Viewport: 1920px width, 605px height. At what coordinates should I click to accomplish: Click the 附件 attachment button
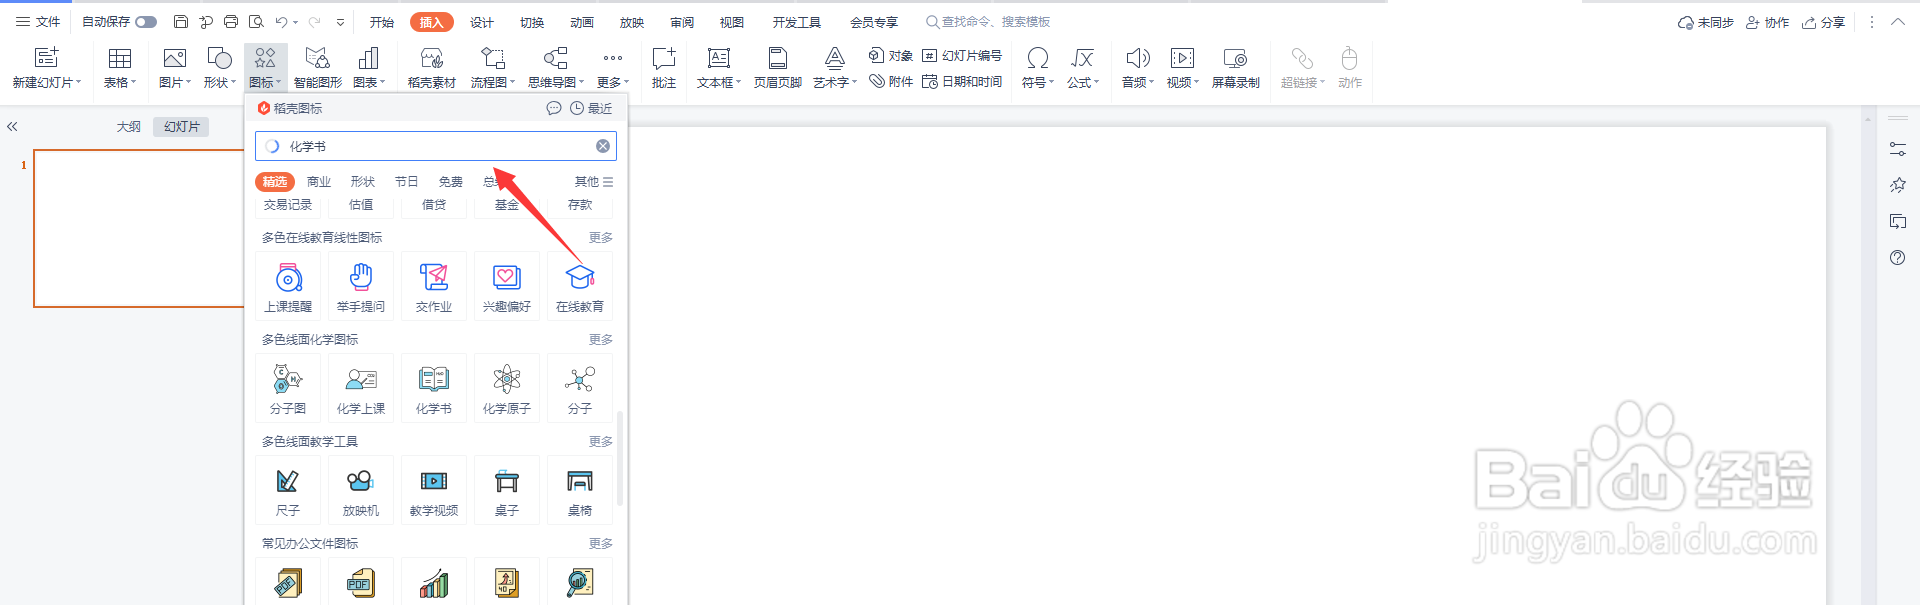891,82
